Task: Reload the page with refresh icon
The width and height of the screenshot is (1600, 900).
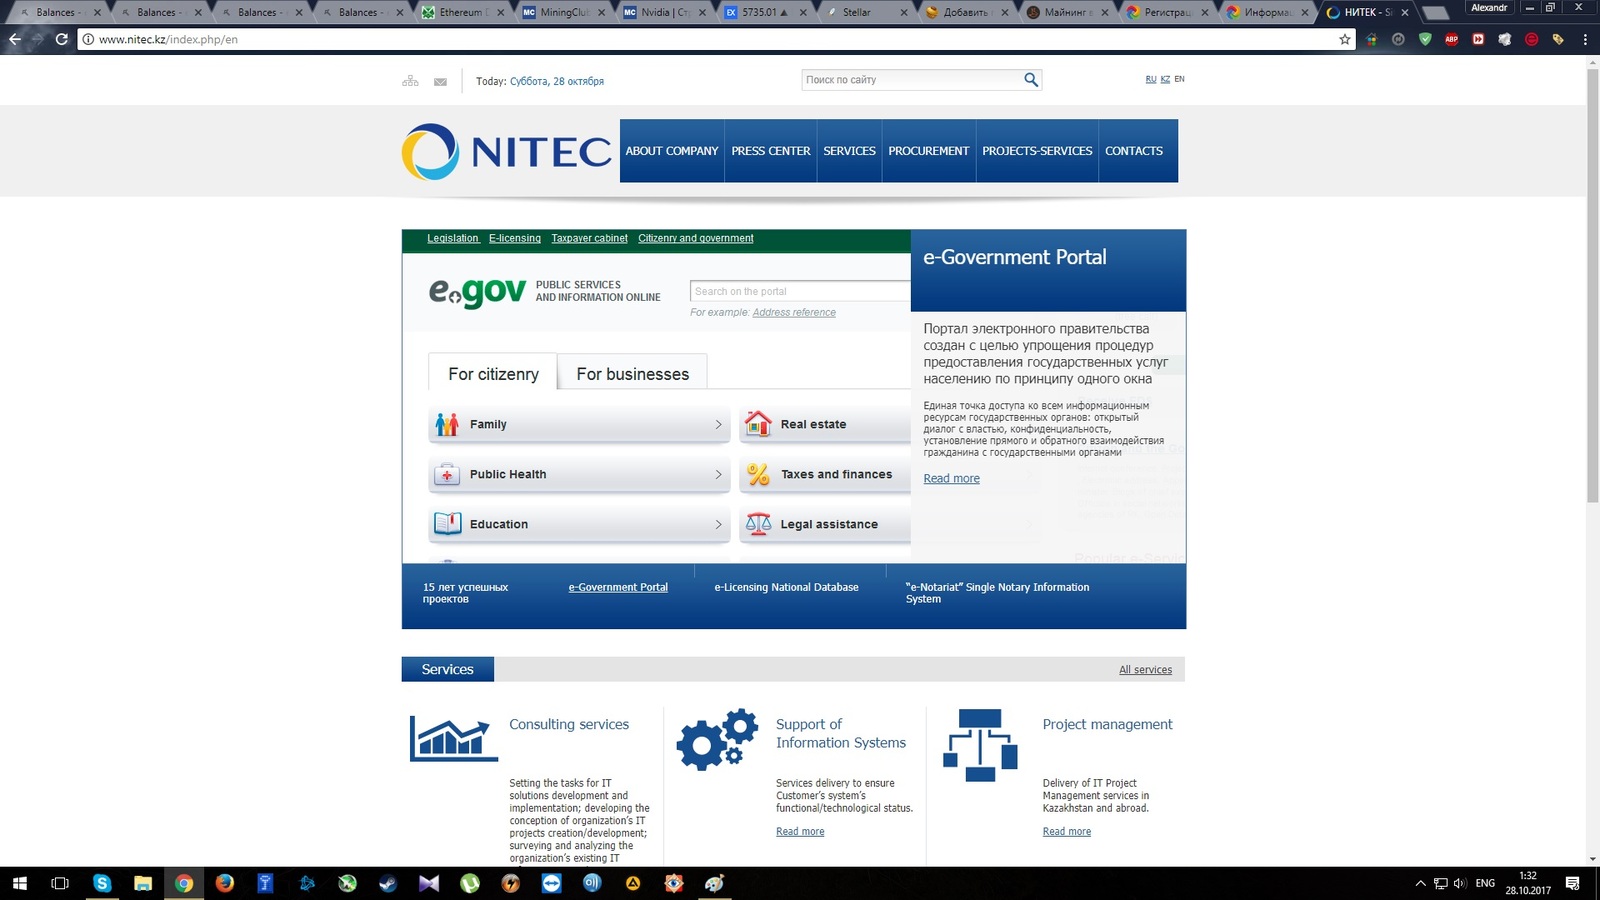Action: tap(62, 40)
